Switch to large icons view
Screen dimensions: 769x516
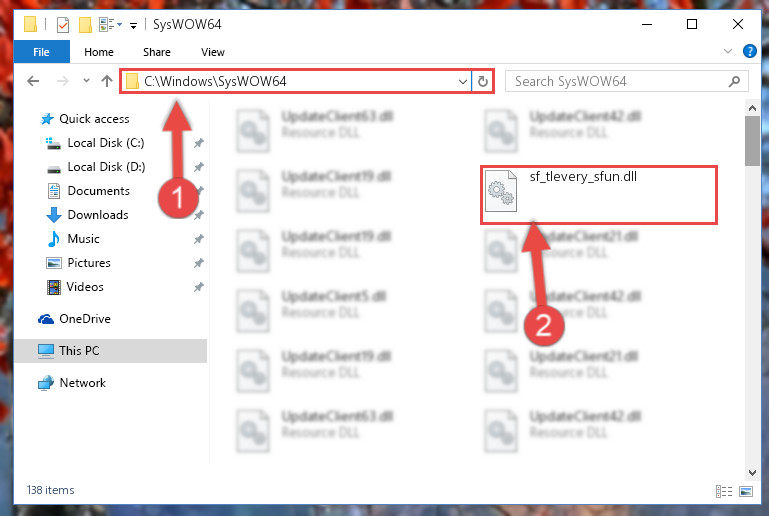(745, 491)
